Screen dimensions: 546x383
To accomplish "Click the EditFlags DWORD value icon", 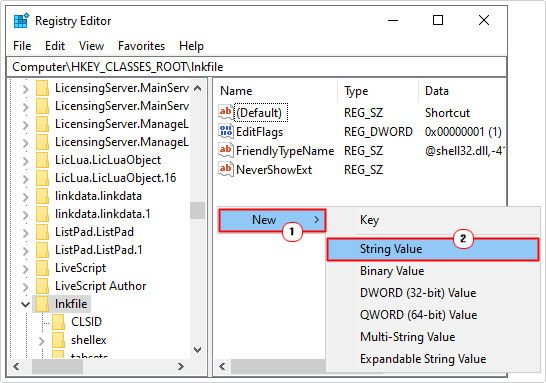I will 226,131.
